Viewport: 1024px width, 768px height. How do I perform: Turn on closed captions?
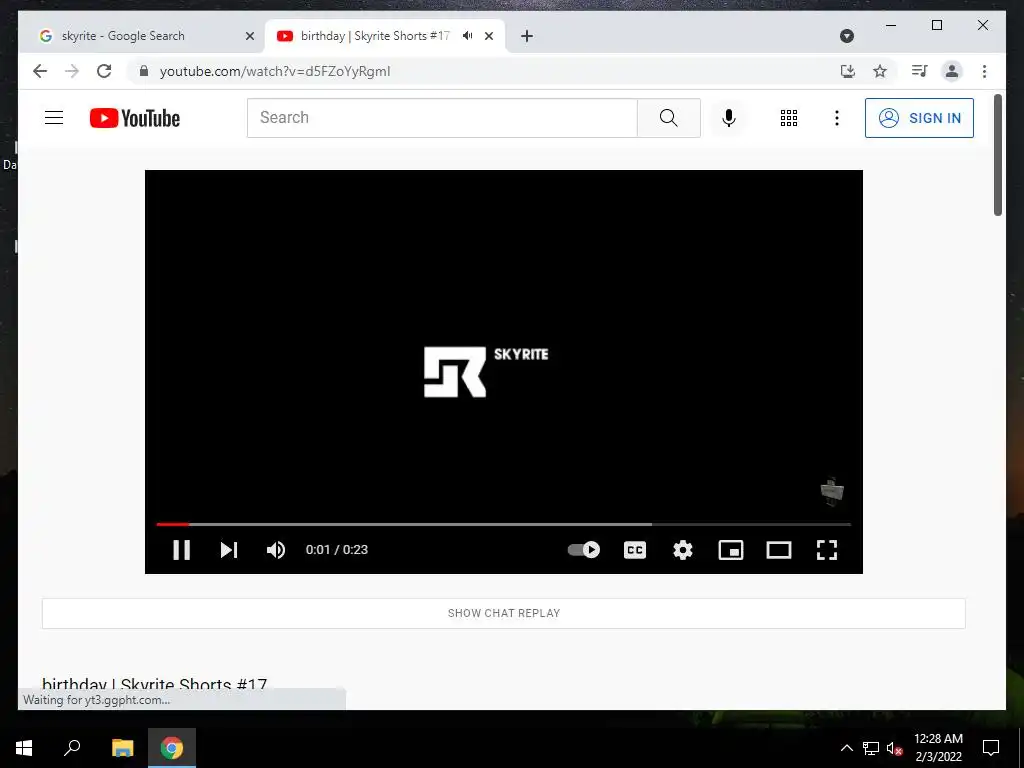click(x=635, y=550)
